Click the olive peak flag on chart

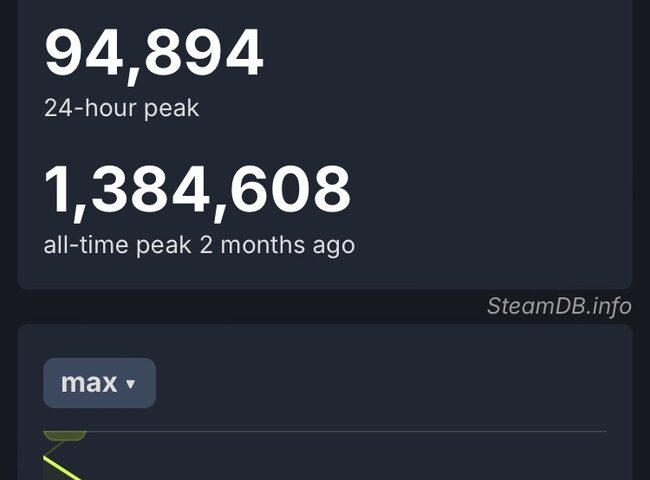[65, 436]
